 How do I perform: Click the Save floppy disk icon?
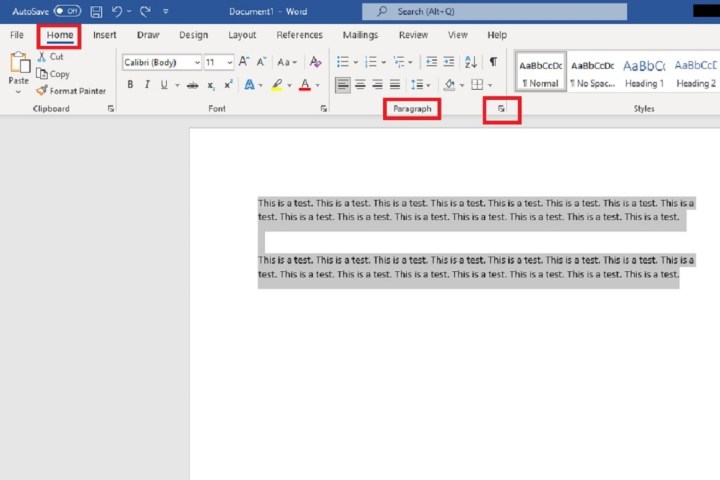[96, 11]
